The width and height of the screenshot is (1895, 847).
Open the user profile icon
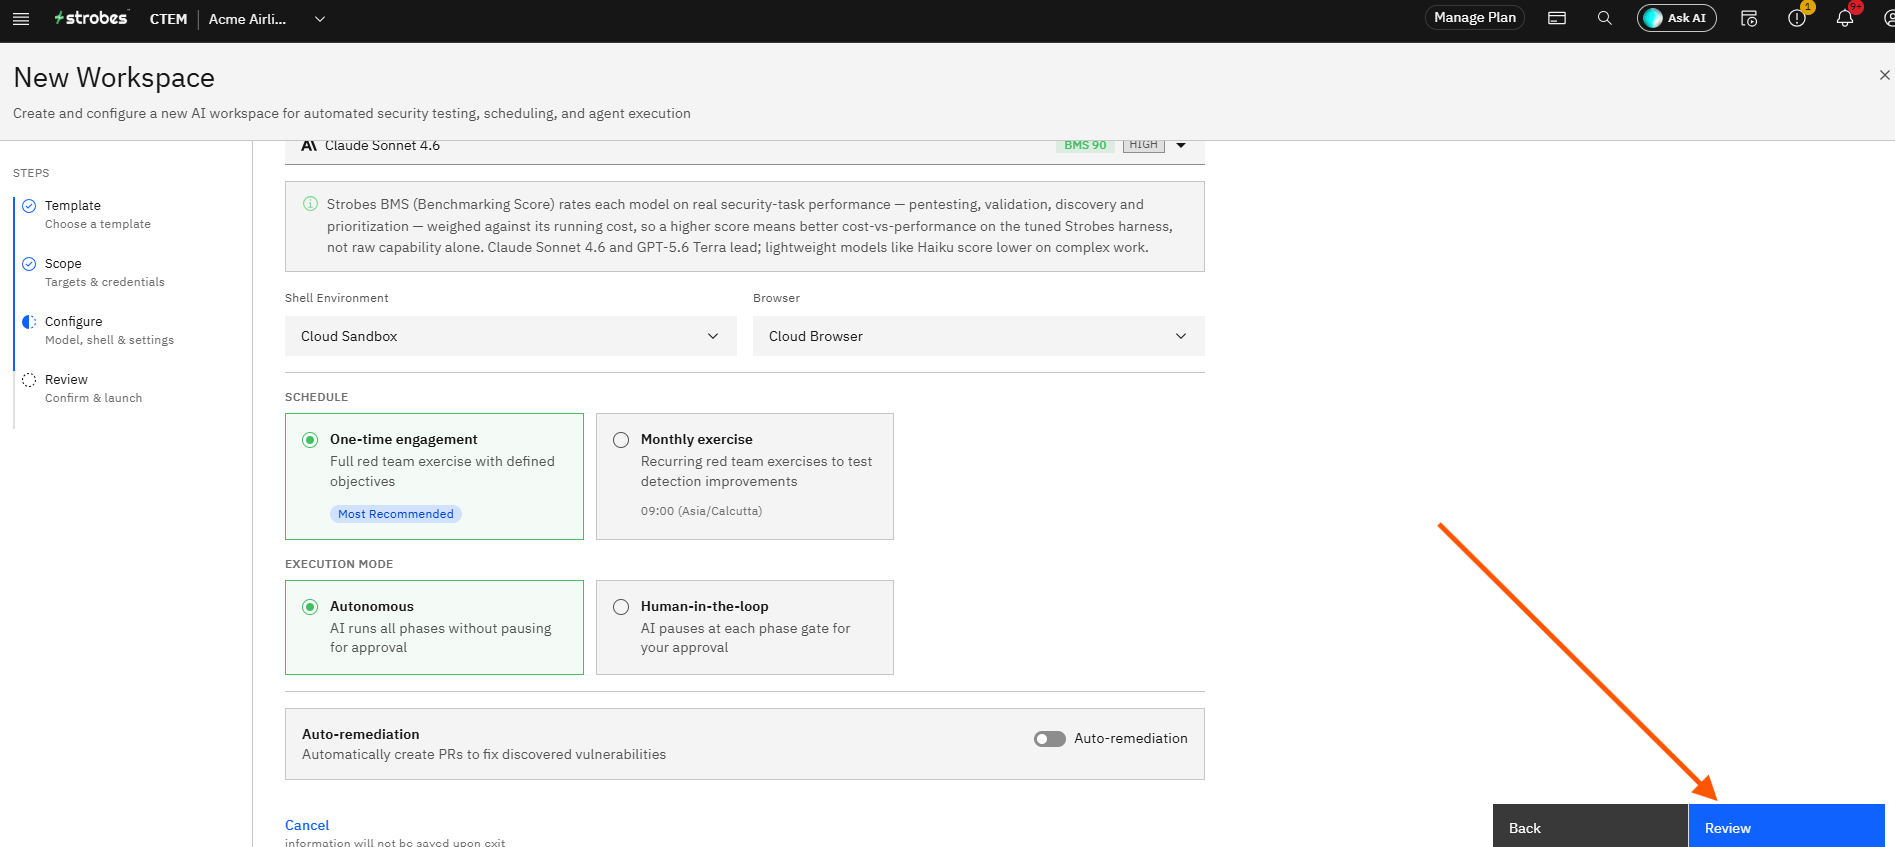[x=1889, y=18]
